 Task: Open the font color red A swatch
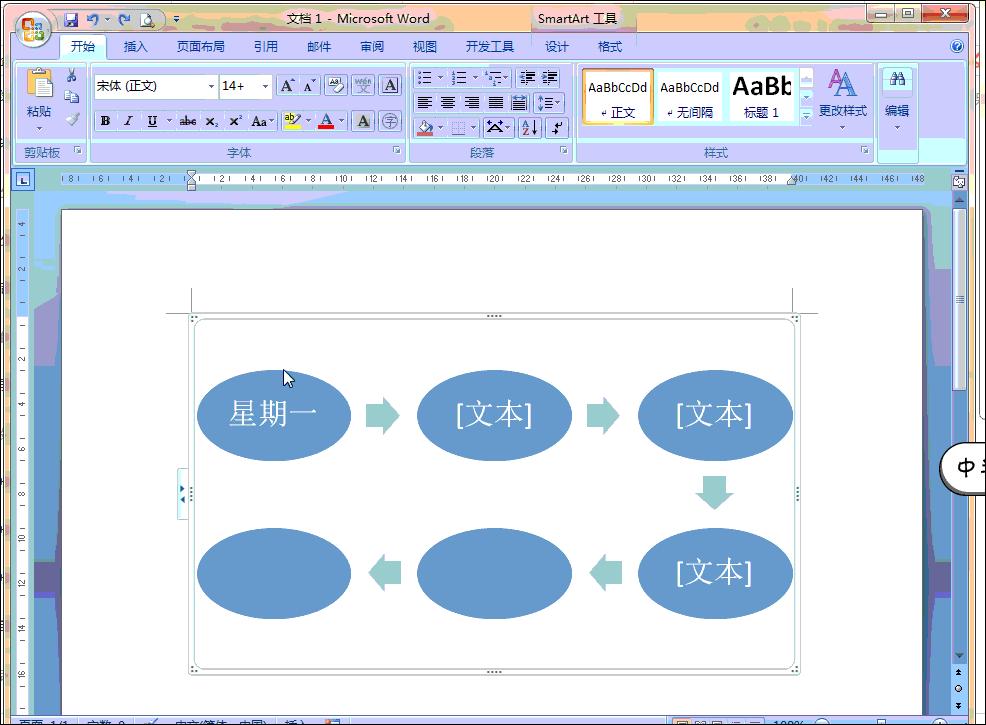(x=326, y=121)
